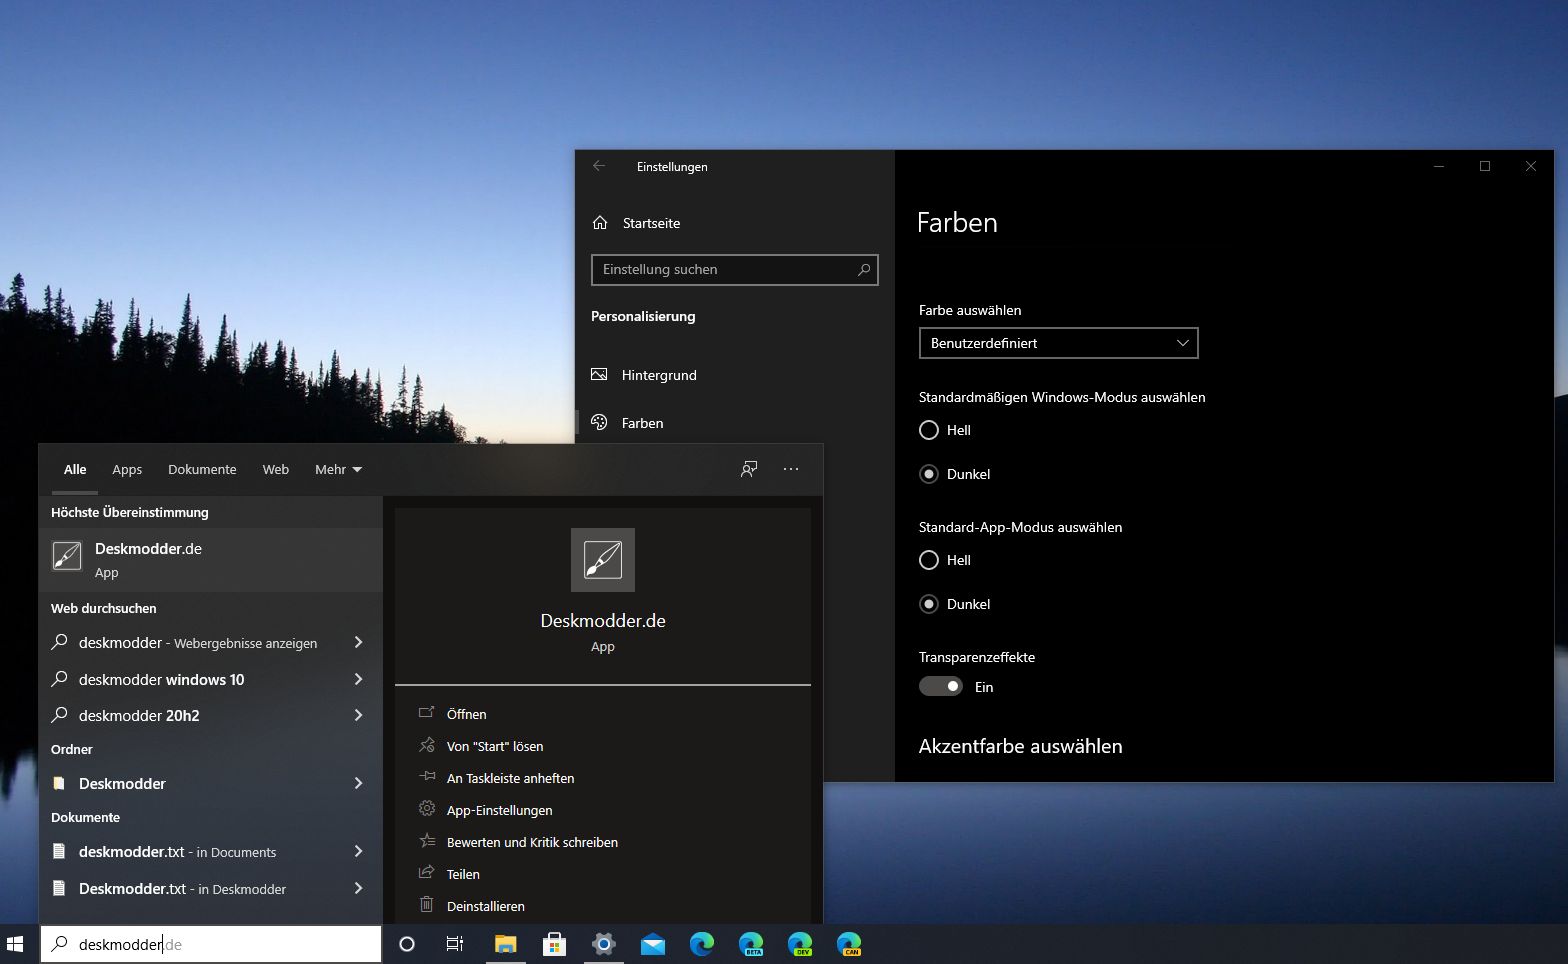Select Hell for Standard-App-Modus

929,560
